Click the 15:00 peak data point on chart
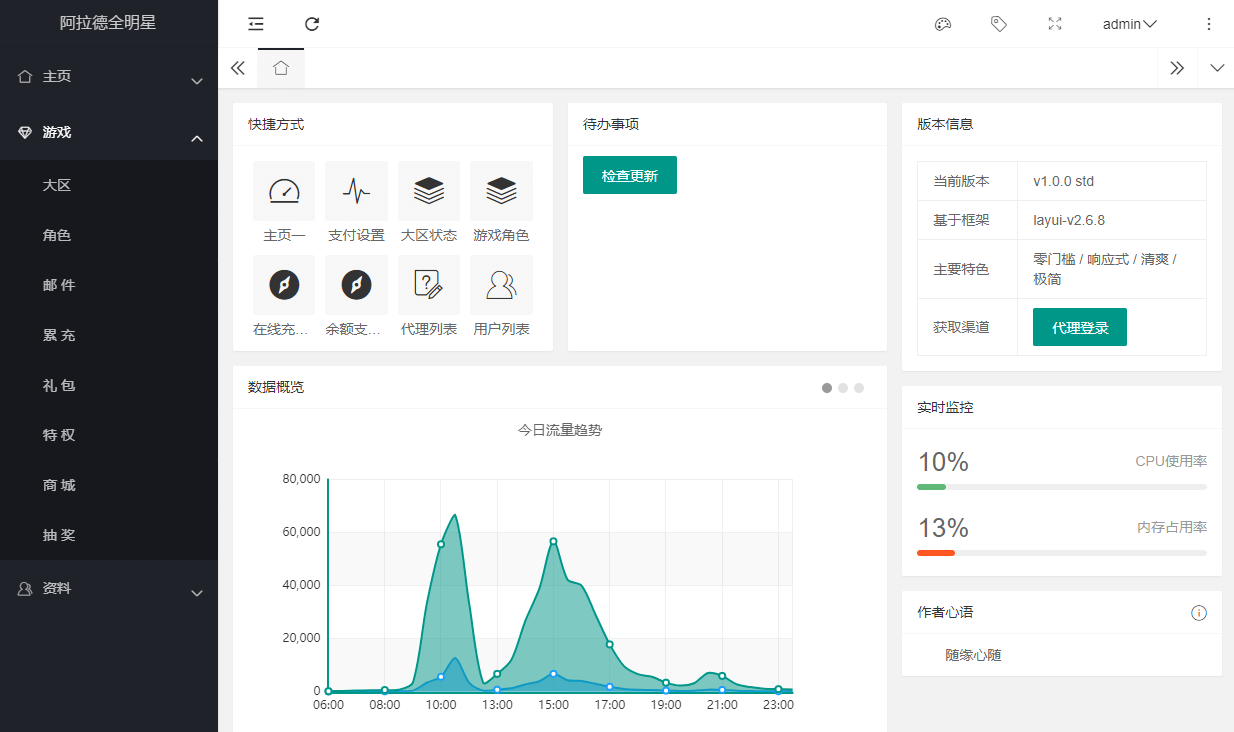1234x732 pixels. (x=553, y=541)
